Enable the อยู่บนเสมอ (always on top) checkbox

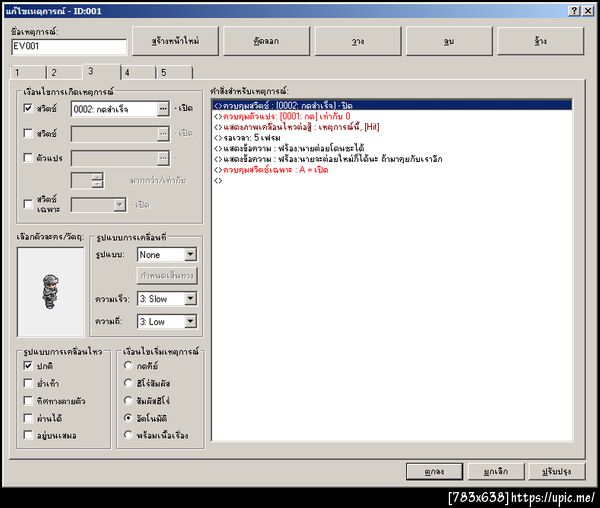click(x=28, y=435)
